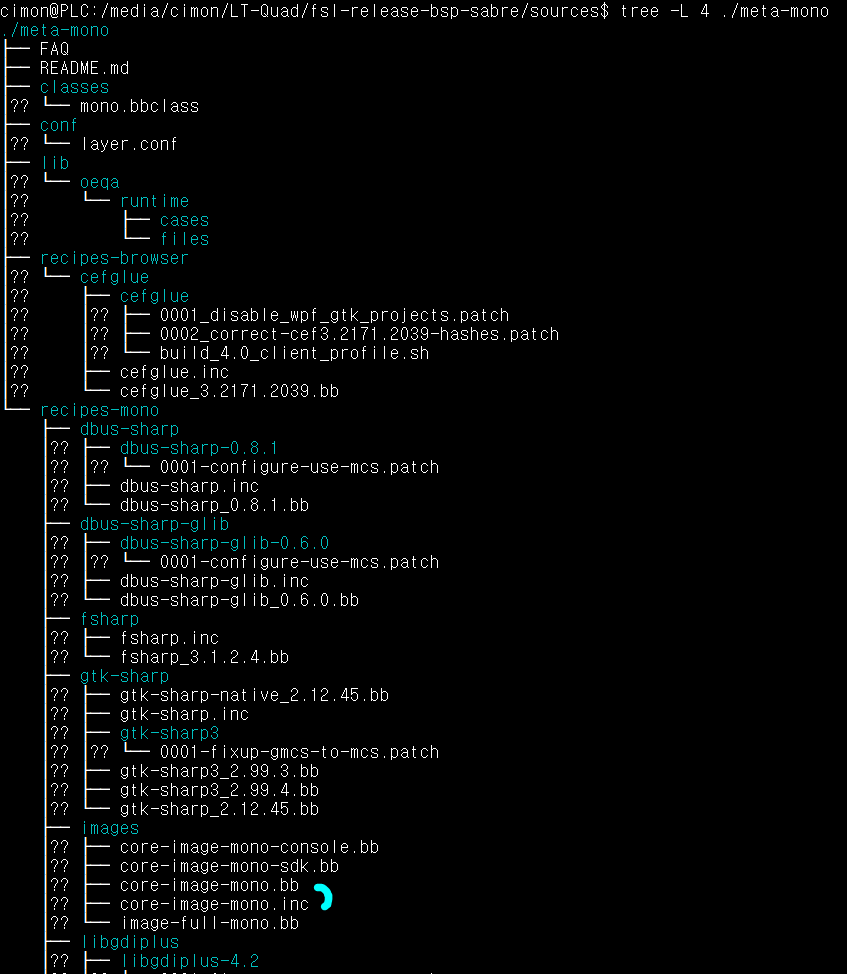The height and width of the screenshot is (974, 847).
Task: Select the build_4.0_client_profile.sh script
Action: pyautogui.click(x=294, y=353)
